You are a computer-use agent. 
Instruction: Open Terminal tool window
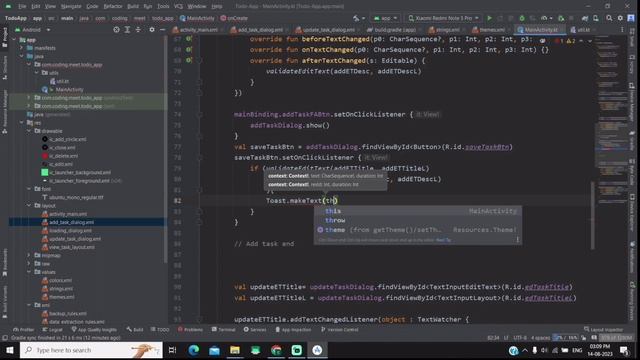(x=223, y=329)
